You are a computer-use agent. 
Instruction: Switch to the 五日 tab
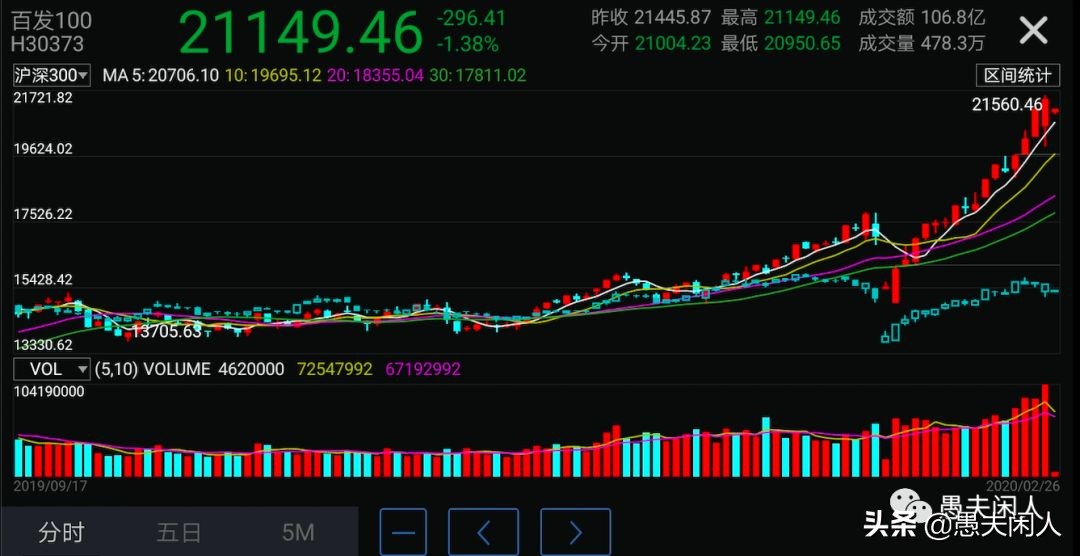178,532
